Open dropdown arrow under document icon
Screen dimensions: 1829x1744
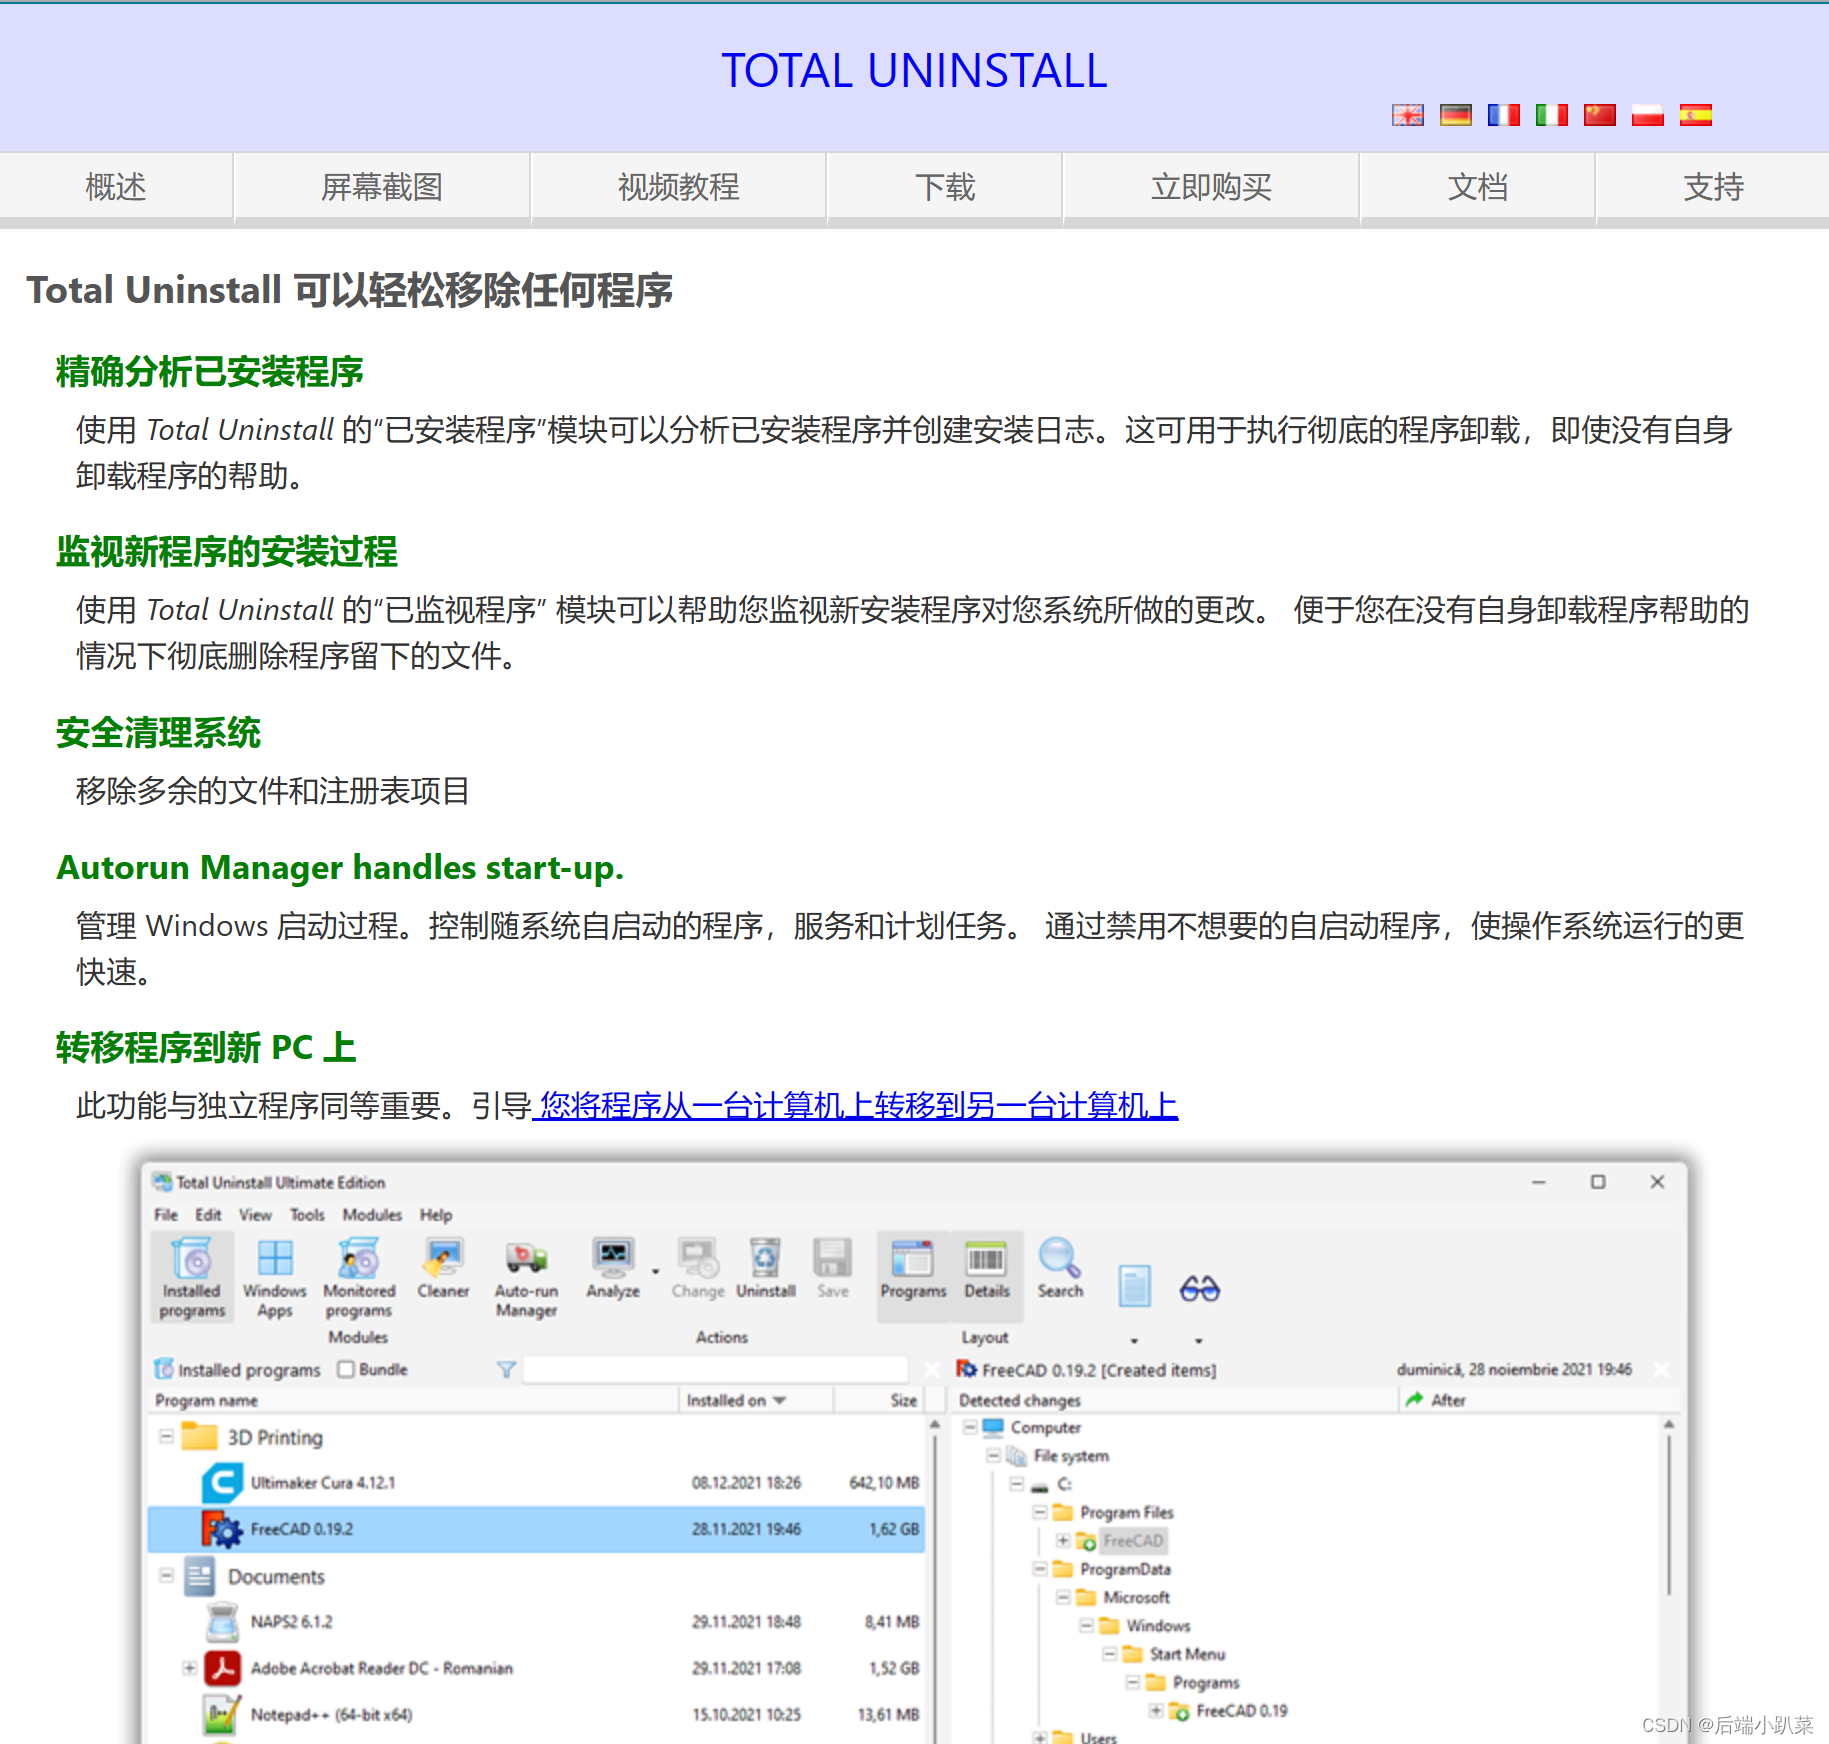(1134, 1340)
